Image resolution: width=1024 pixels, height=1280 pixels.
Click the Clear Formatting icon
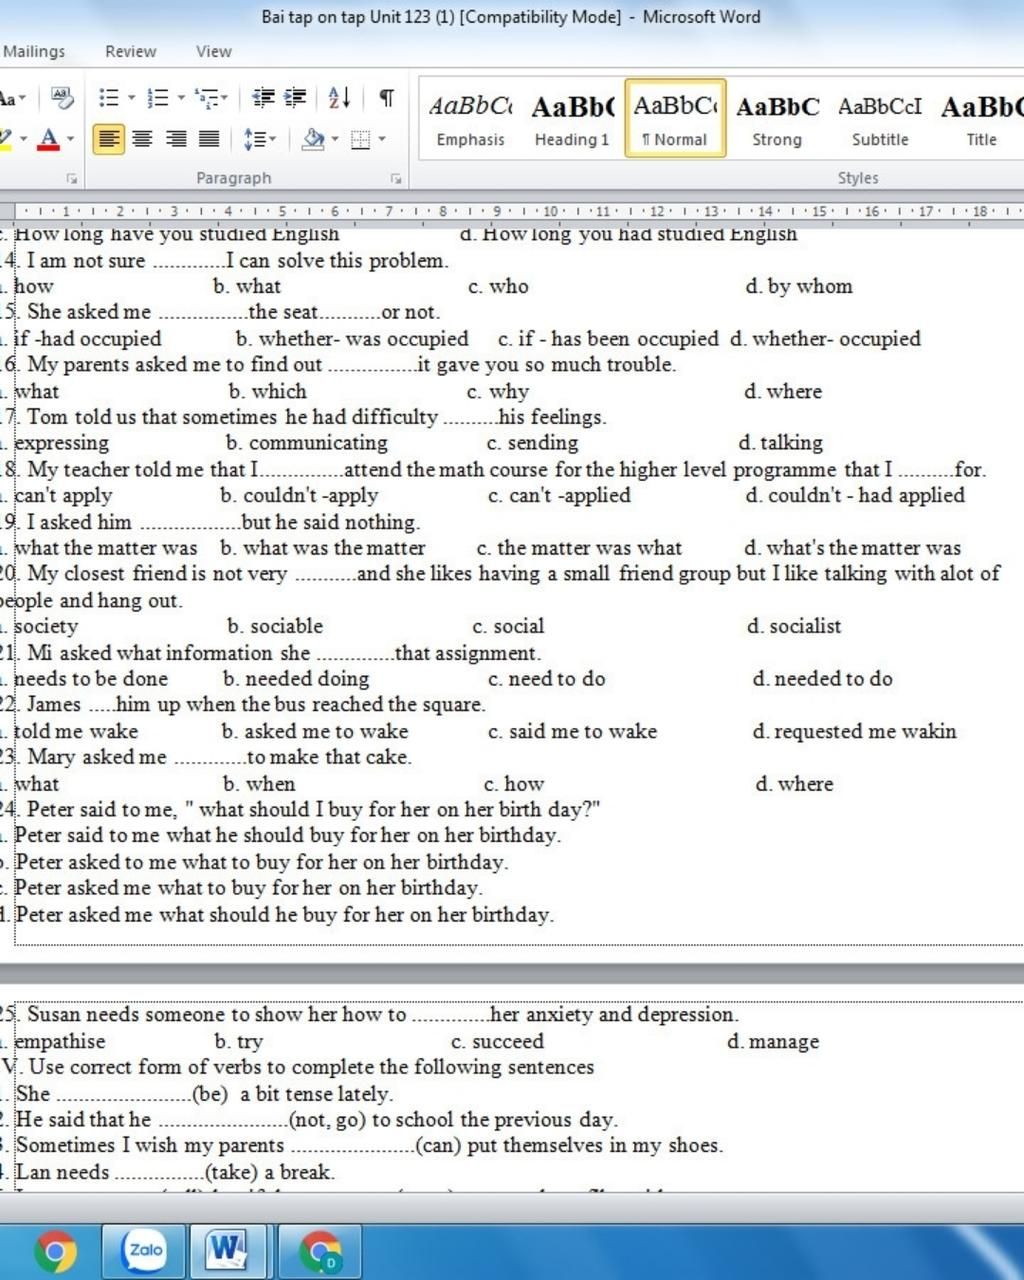click(62, 97)
